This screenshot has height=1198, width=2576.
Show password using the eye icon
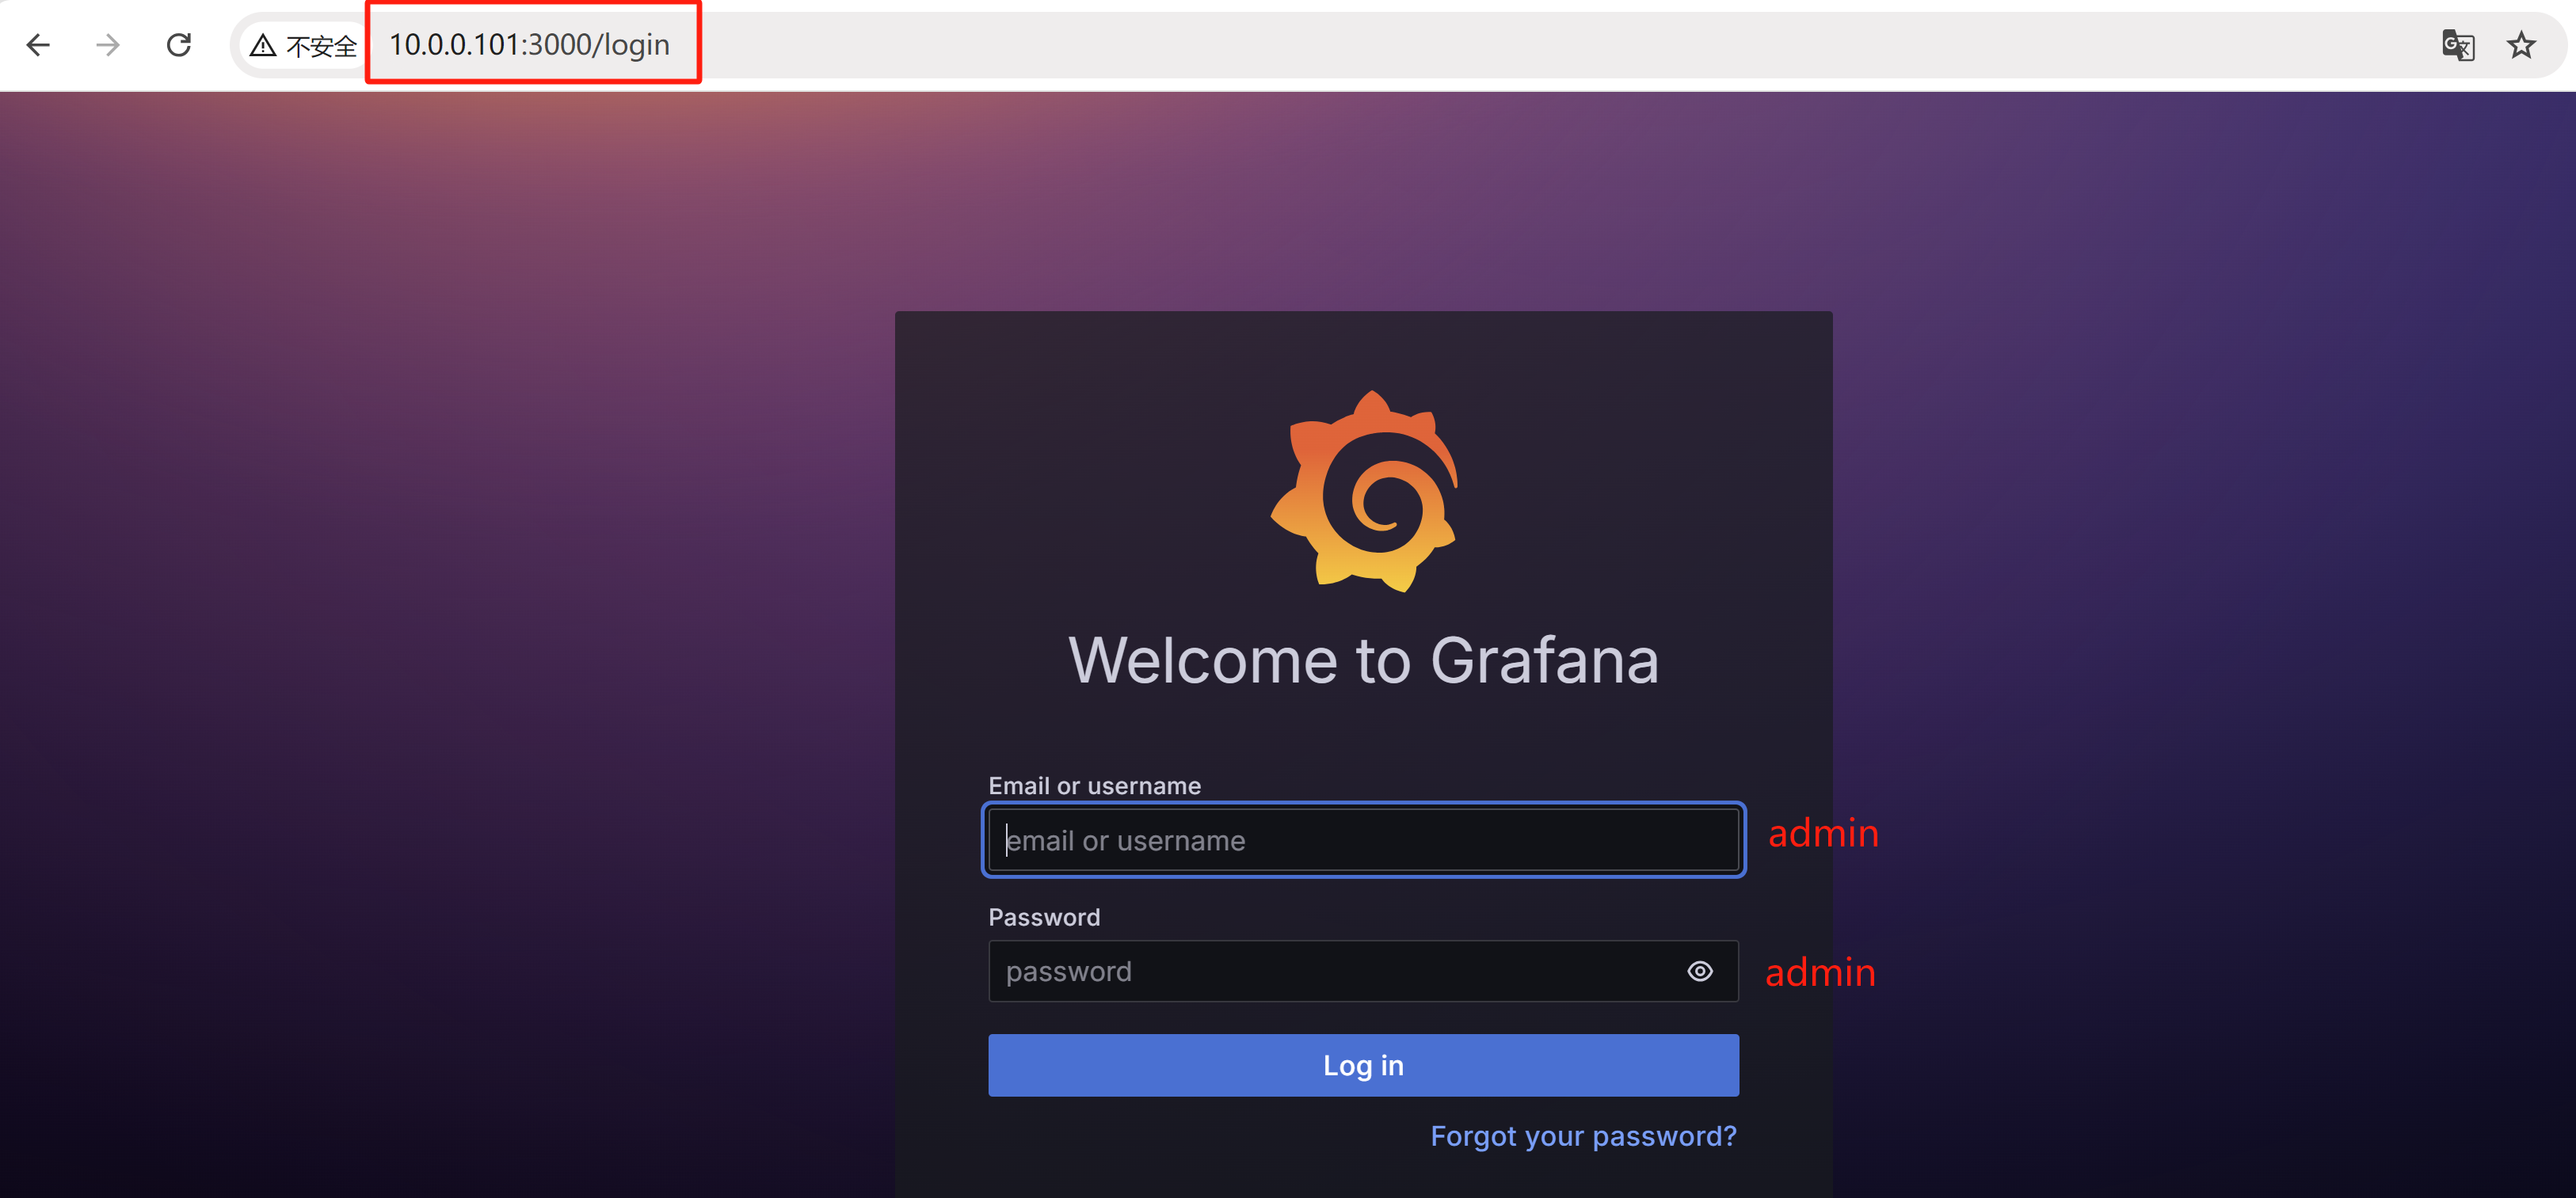point(1699,971)
